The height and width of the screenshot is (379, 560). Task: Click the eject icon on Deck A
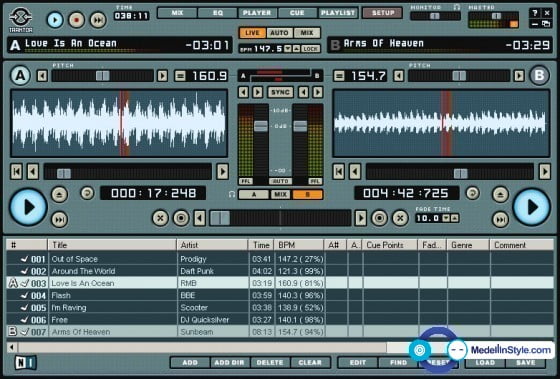(x=59, y=194)
